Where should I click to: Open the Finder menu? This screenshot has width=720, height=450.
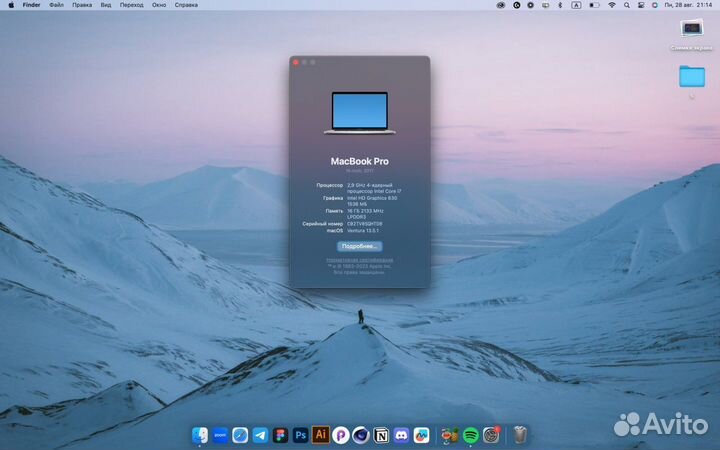pyautogui.click(x=32, y=5)
